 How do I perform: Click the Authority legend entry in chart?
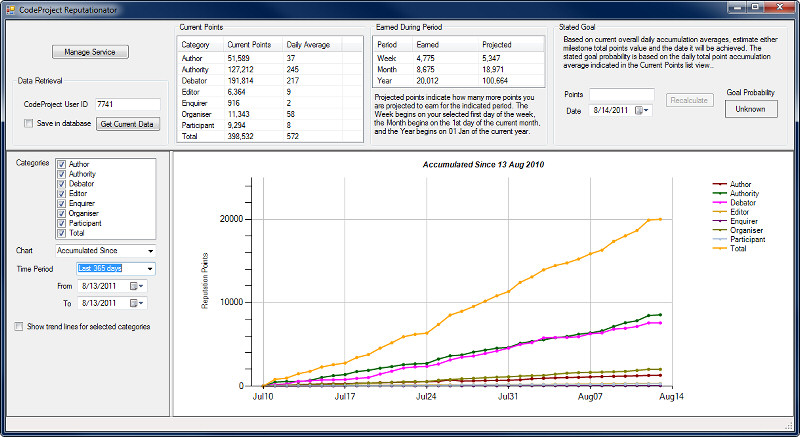(x=736, y=193)
